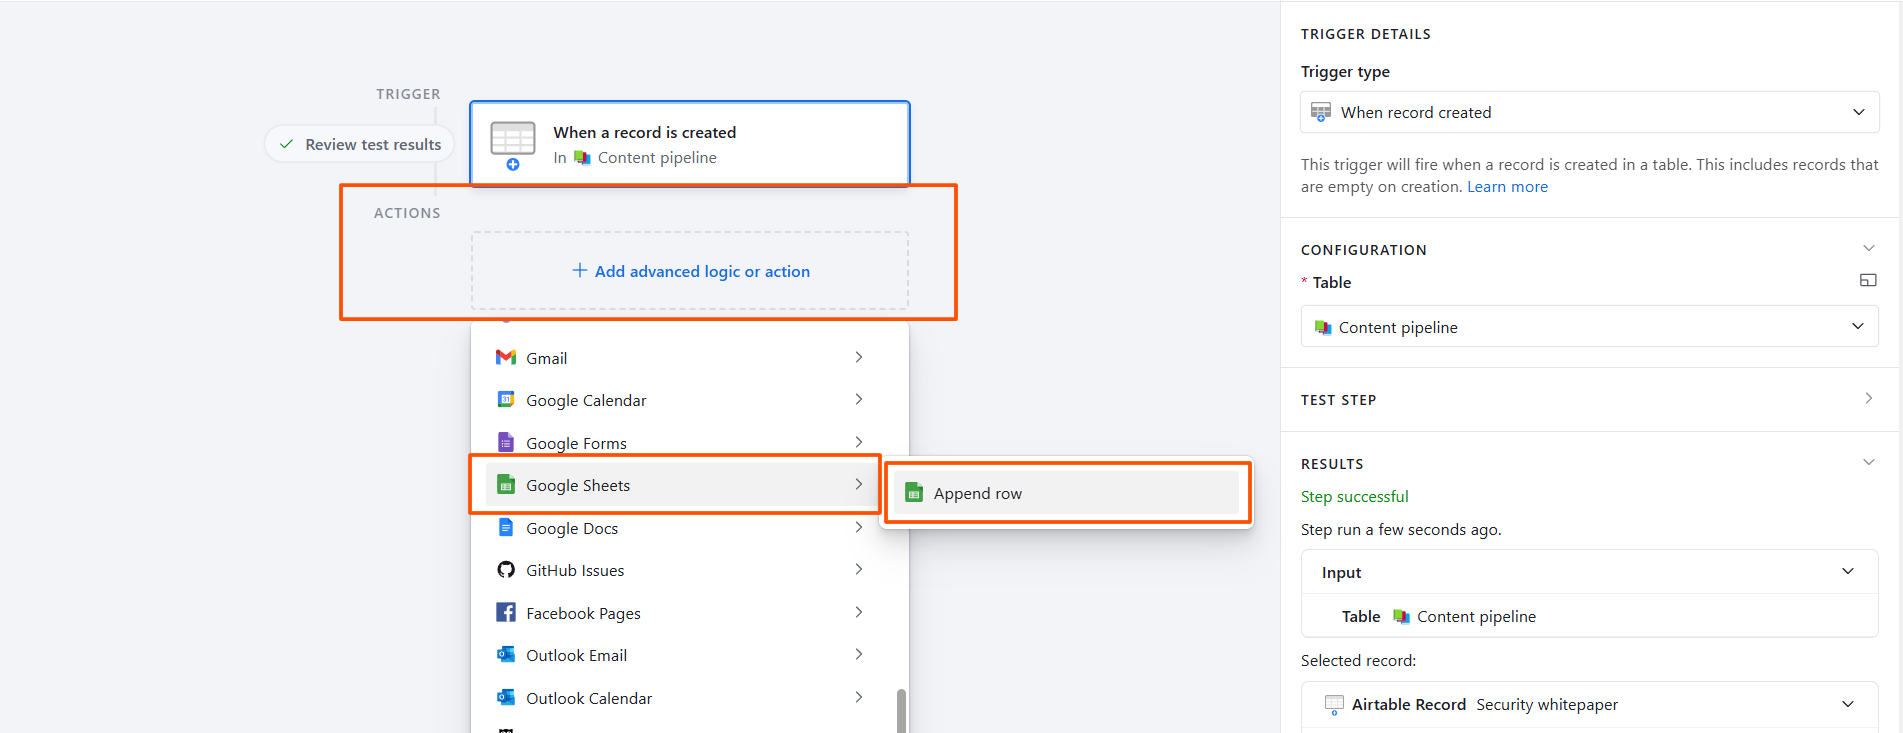This screenshot has height=733, width=1903.
Task: Click the GitHub Issues octocat icon
Action: 506,570
